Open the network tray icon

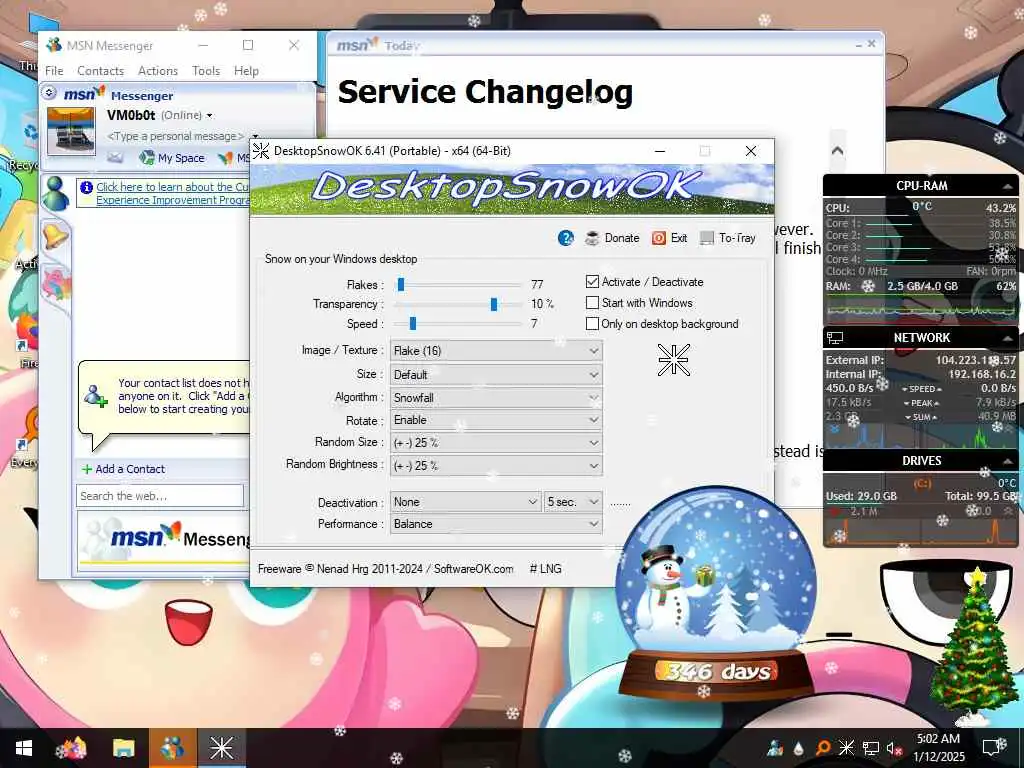tap(870, 748)
